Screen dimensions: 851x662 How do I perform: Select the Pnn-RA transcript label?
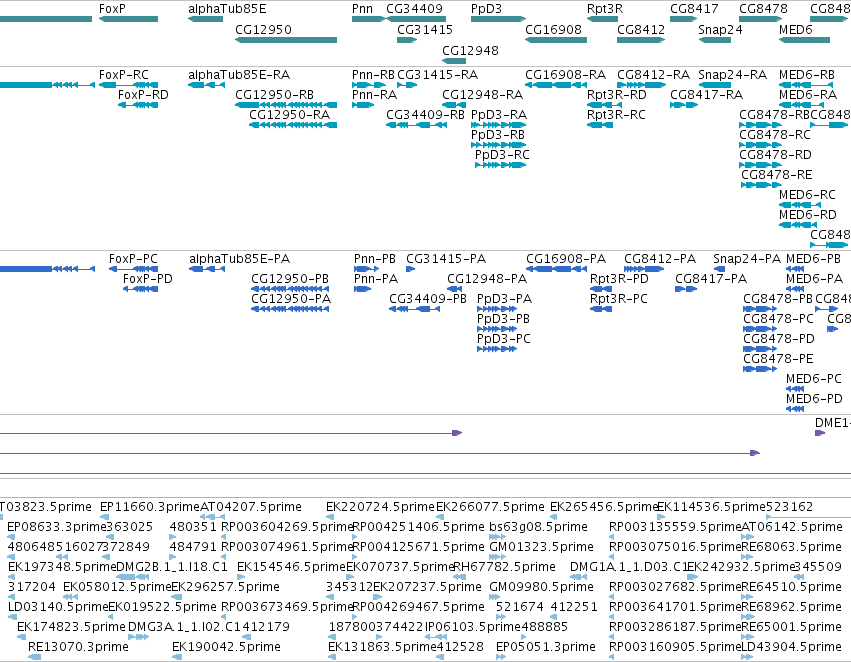[374, 94]
